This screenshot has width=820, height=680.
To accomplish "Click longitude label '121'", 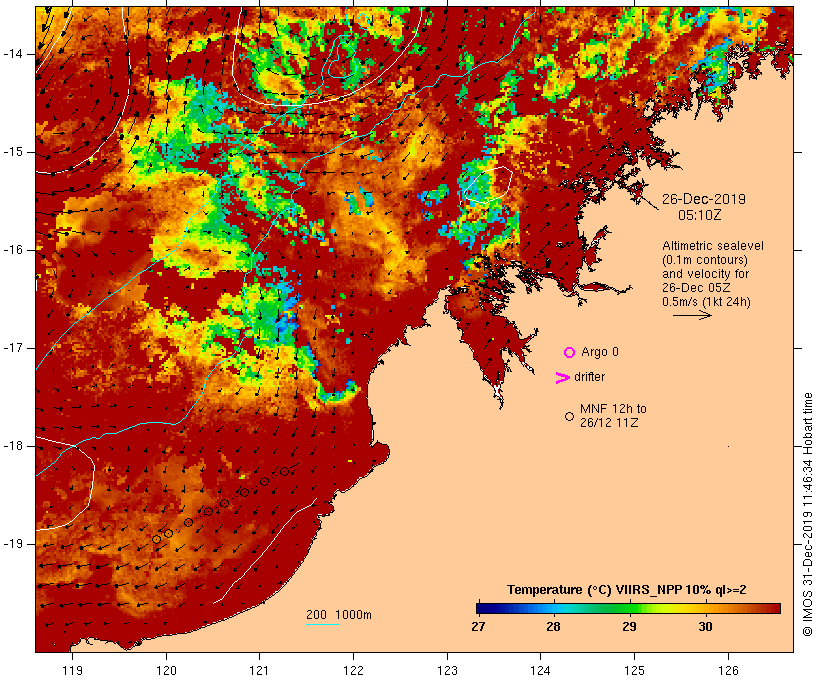I will (259, 670).
